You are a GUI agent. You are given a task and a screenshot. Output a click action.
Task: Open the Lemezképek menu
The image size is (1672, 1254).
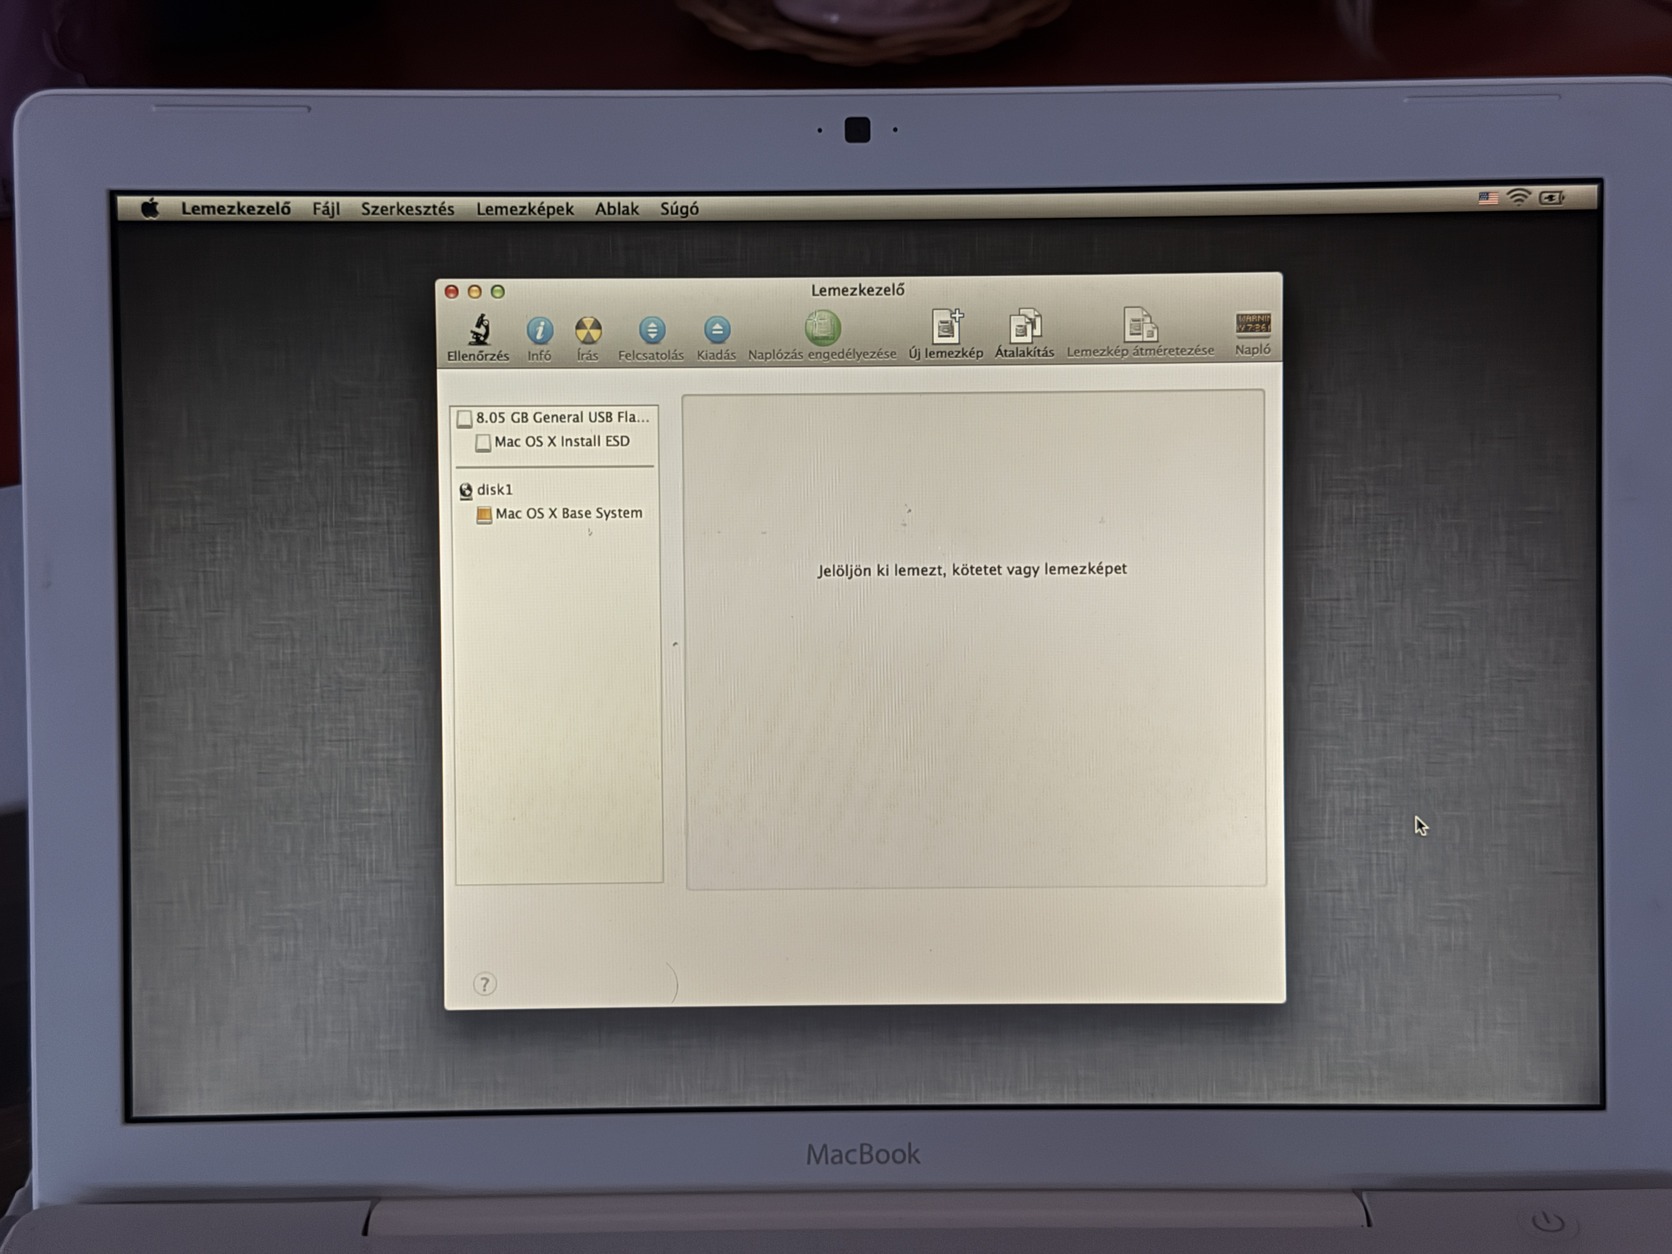[525, 208]
